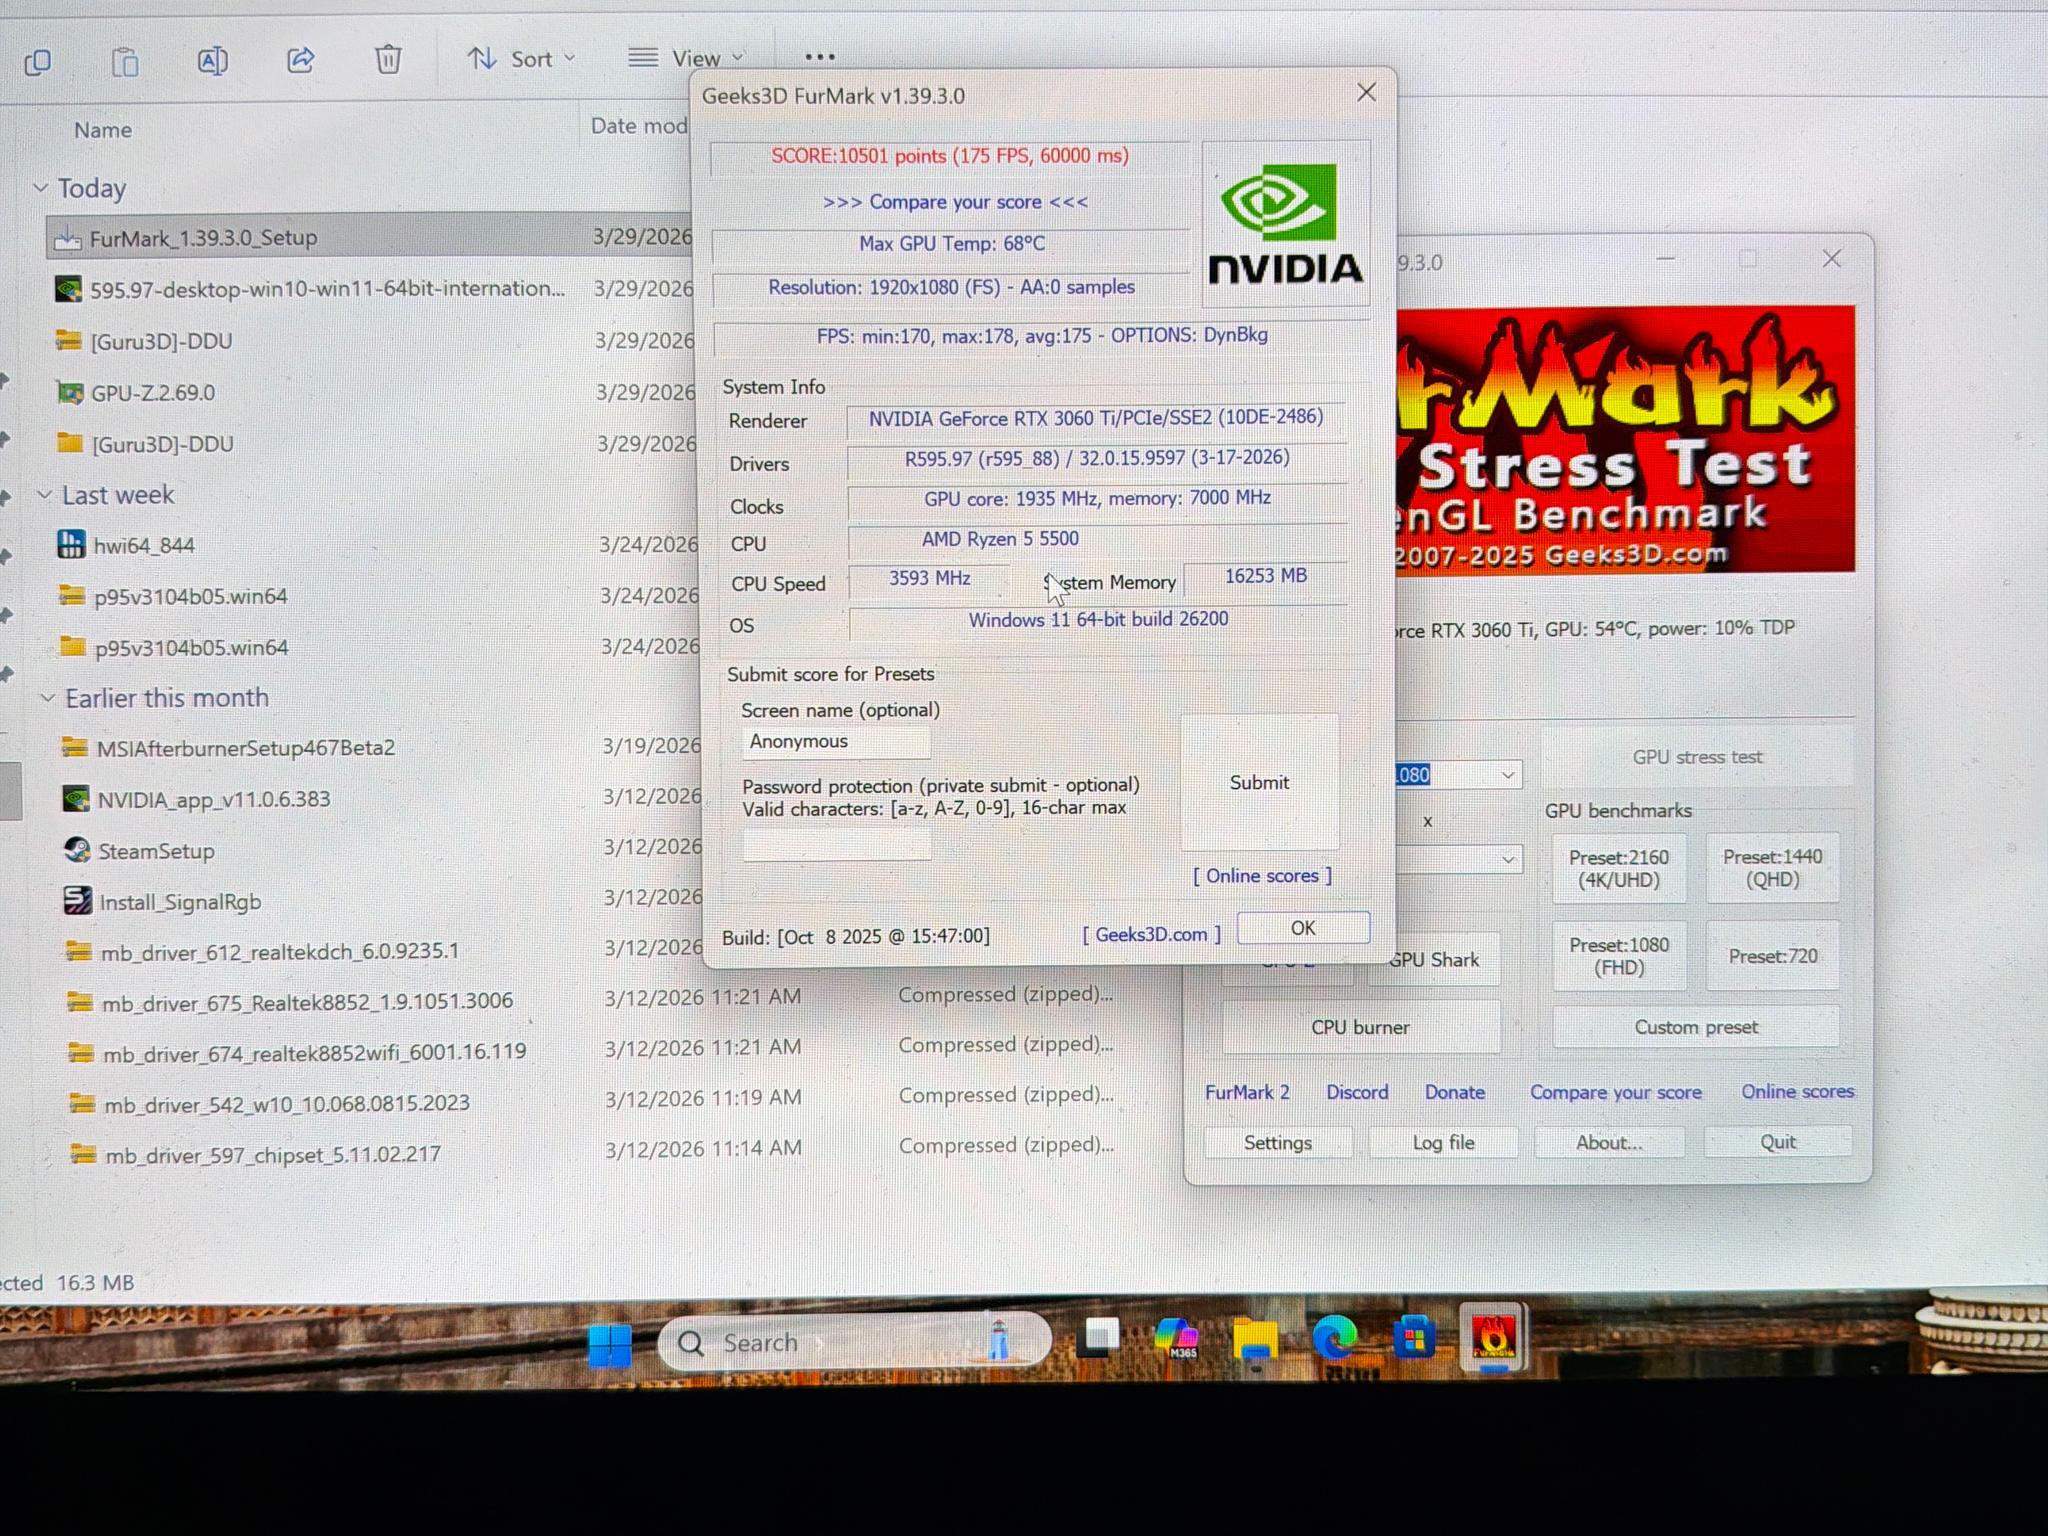Select mb_driver_674_realtek8852wifi_6001.16.119 file name

[315, 1052]
